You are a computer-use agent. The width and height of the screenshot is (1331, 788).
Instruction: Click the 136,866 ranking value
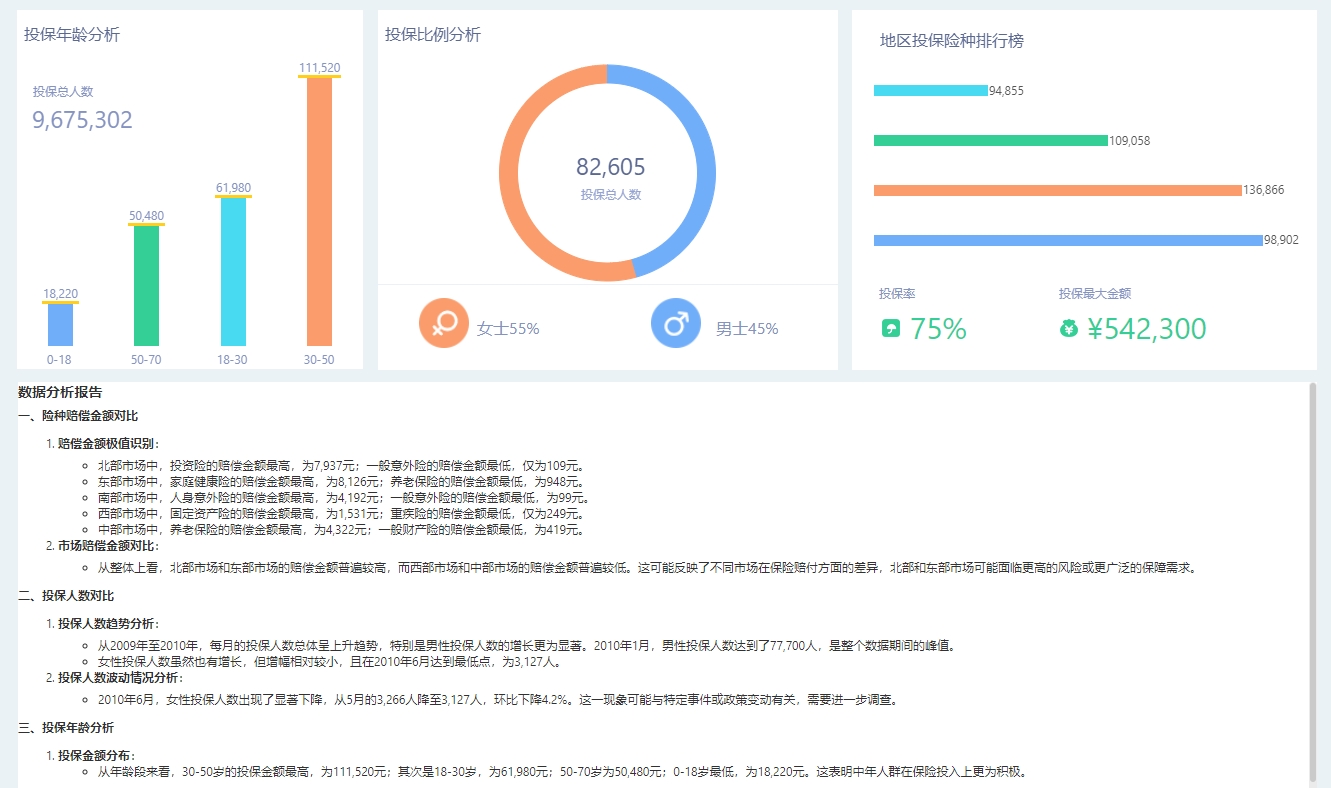coord(1264,190)
